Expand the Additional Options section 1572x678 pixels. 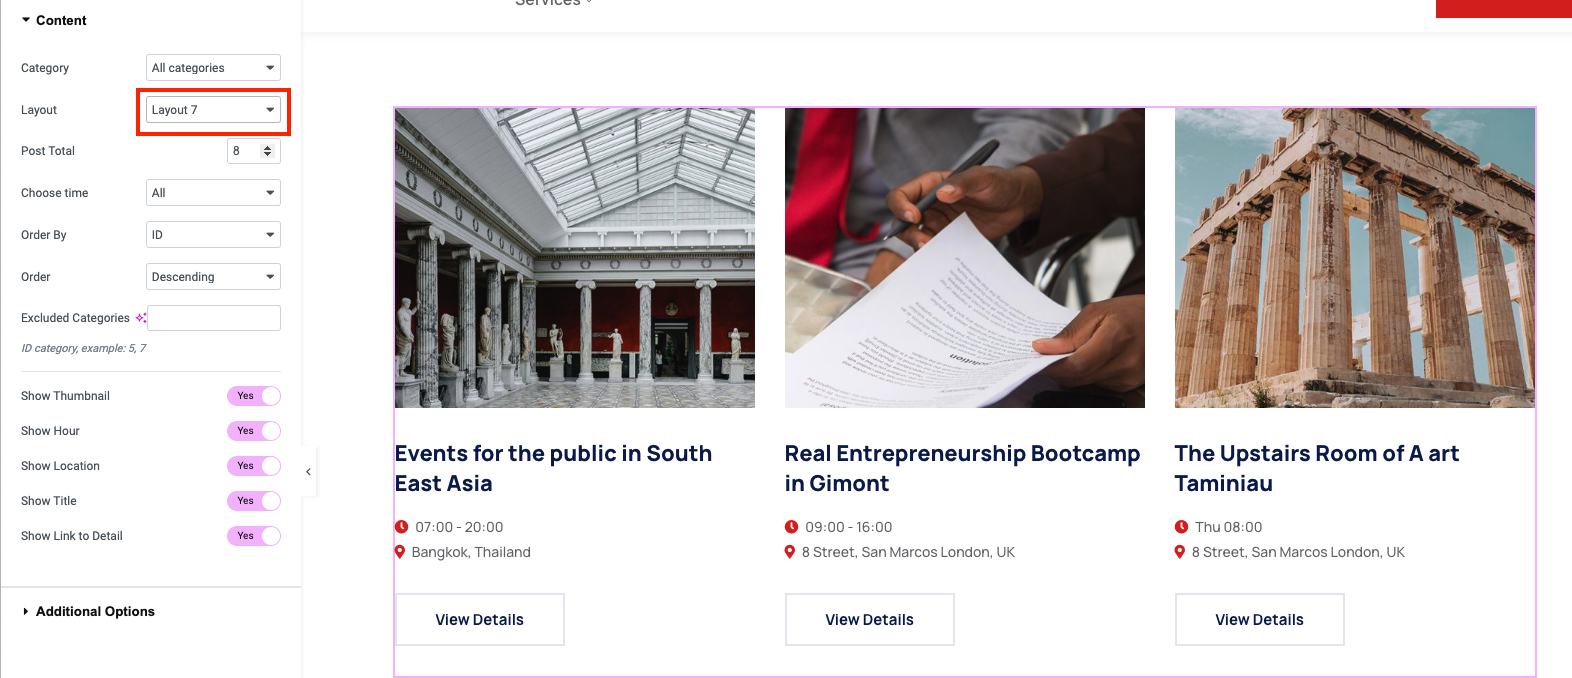coord(95,611)
